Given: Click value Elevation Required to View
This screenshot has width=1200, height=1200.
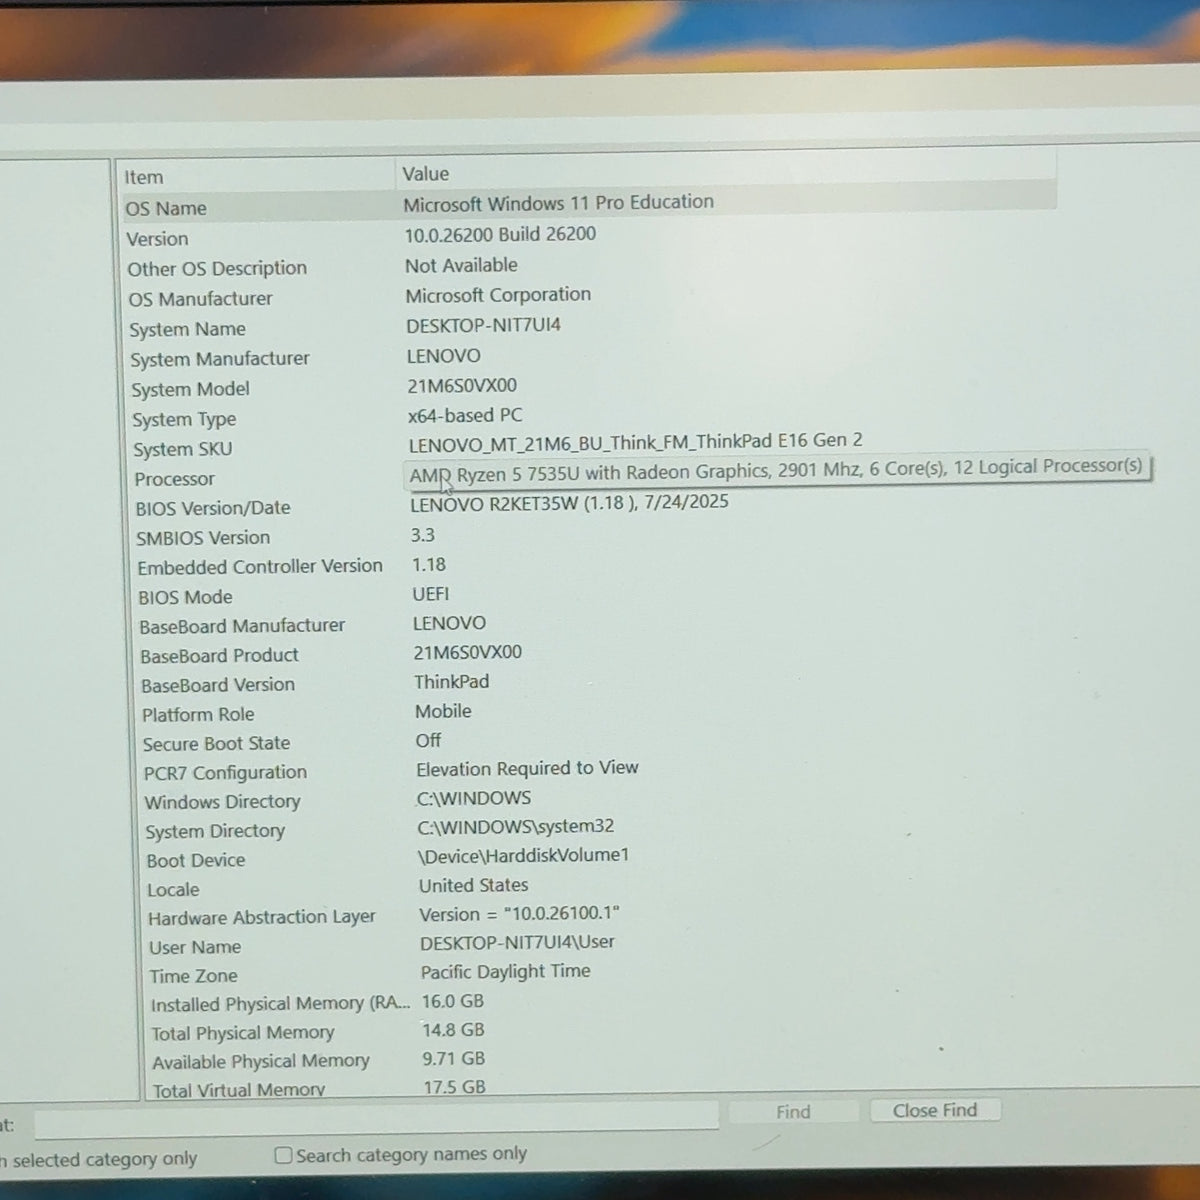Looking at the screenshot, I should click(x=527, y=768).
